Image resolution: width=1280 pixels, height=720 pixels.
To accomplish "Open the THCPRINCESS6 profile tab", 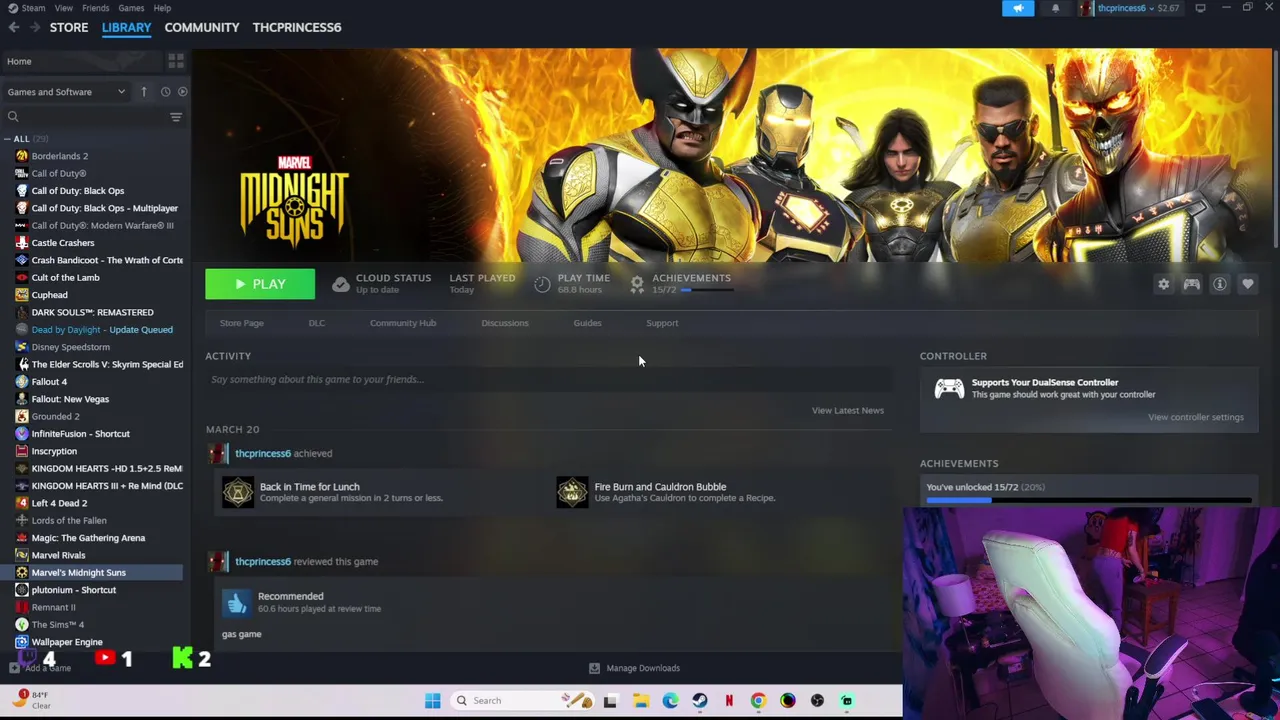I will tap(297, 27).
